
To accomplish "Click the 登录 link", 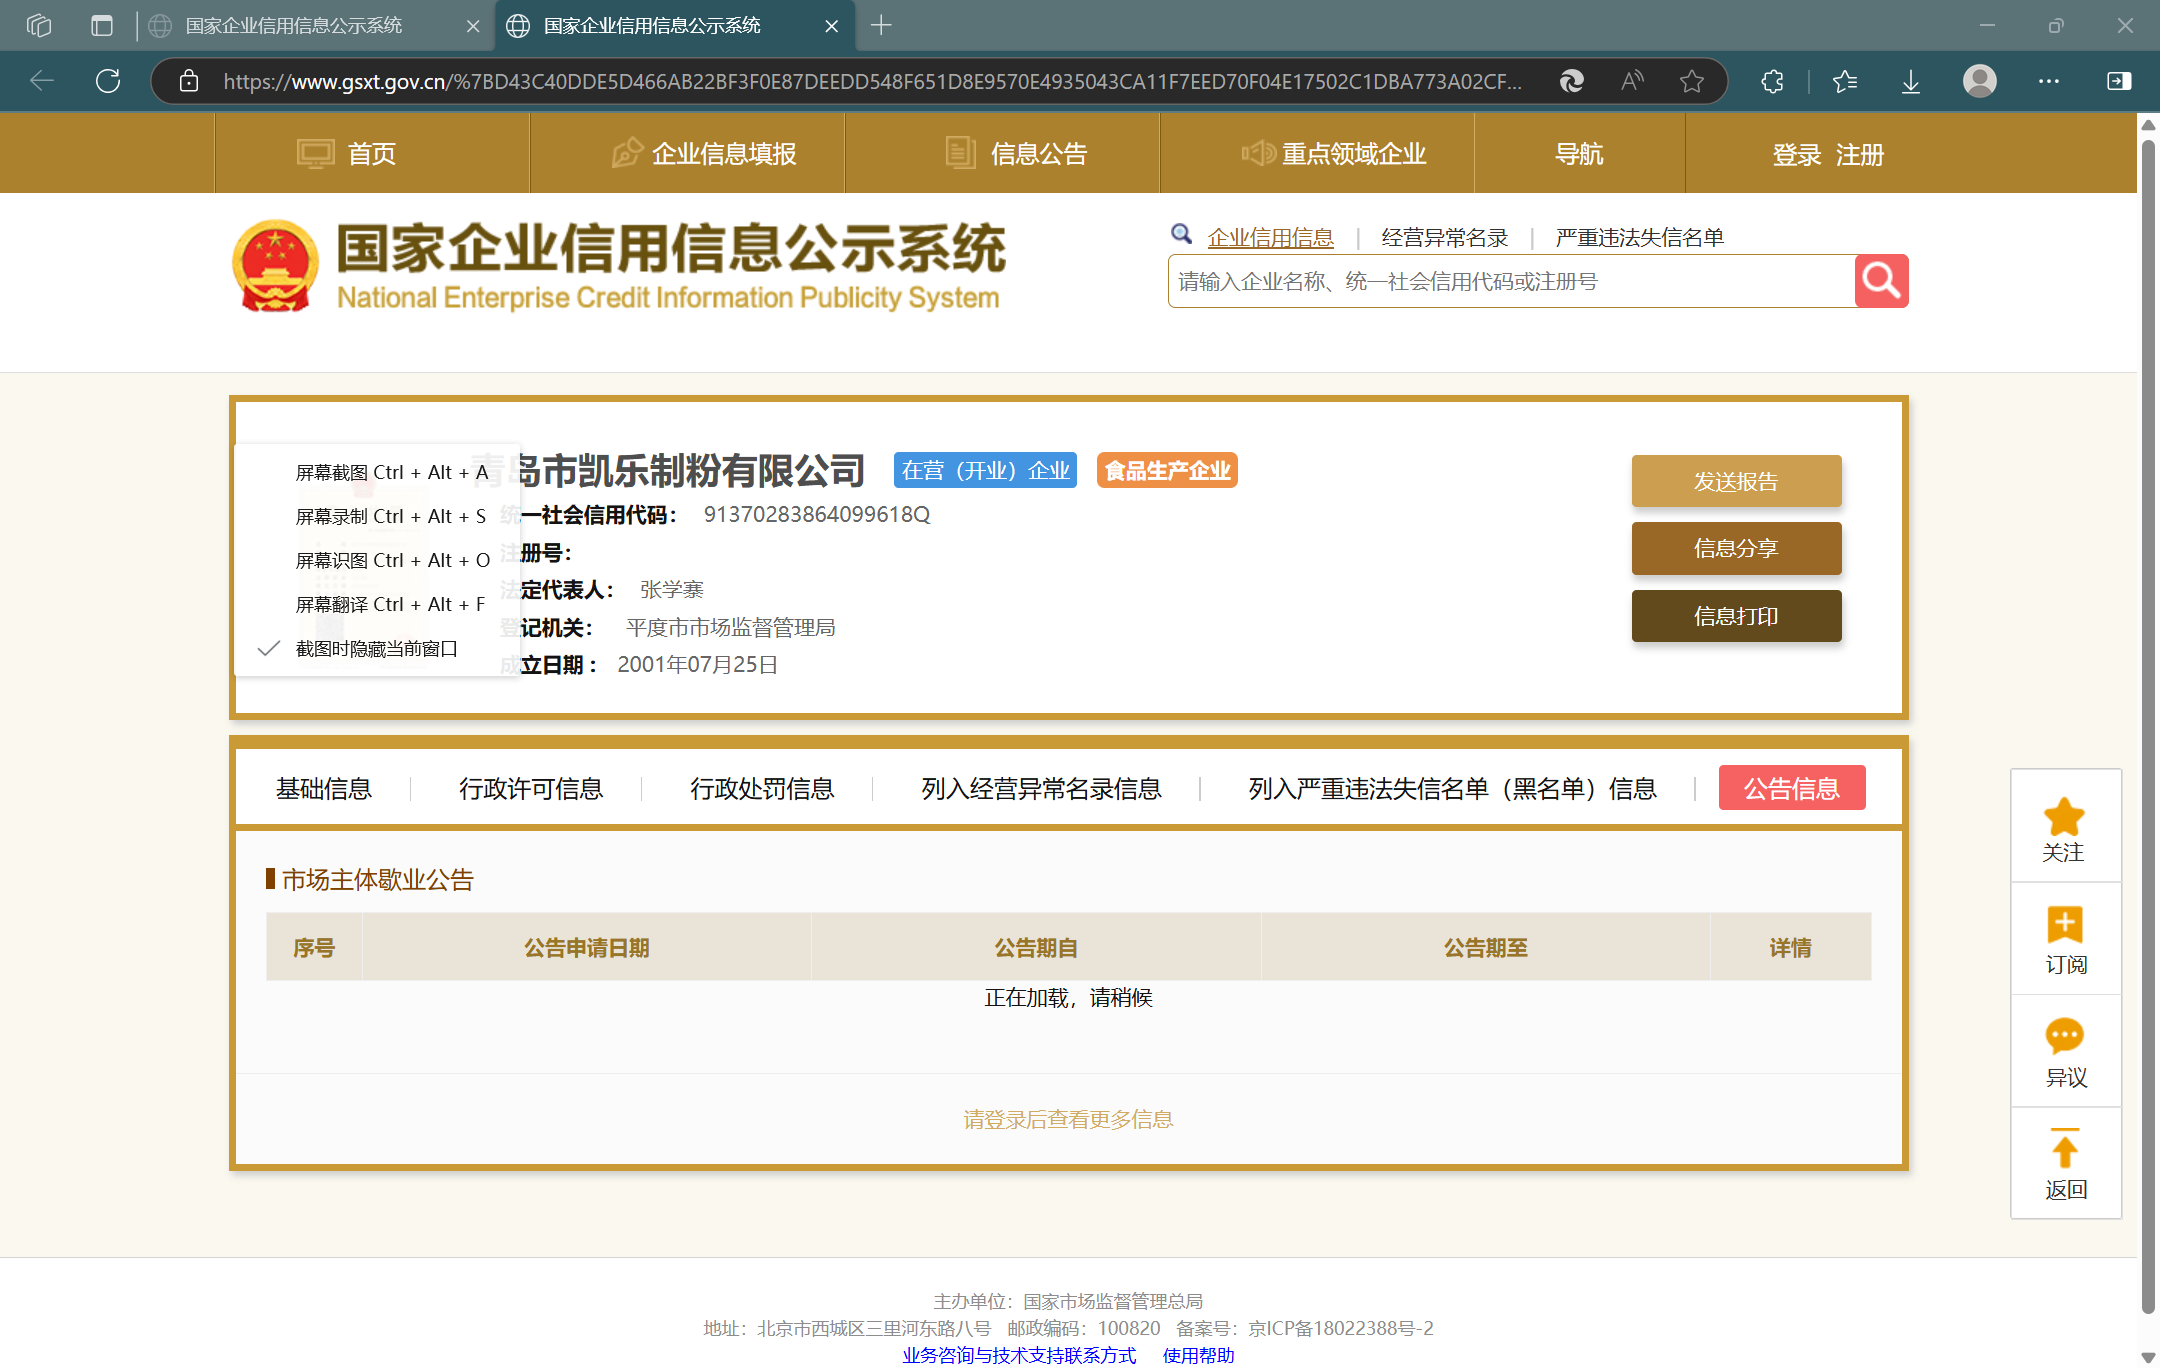I will coord(1797,155).
